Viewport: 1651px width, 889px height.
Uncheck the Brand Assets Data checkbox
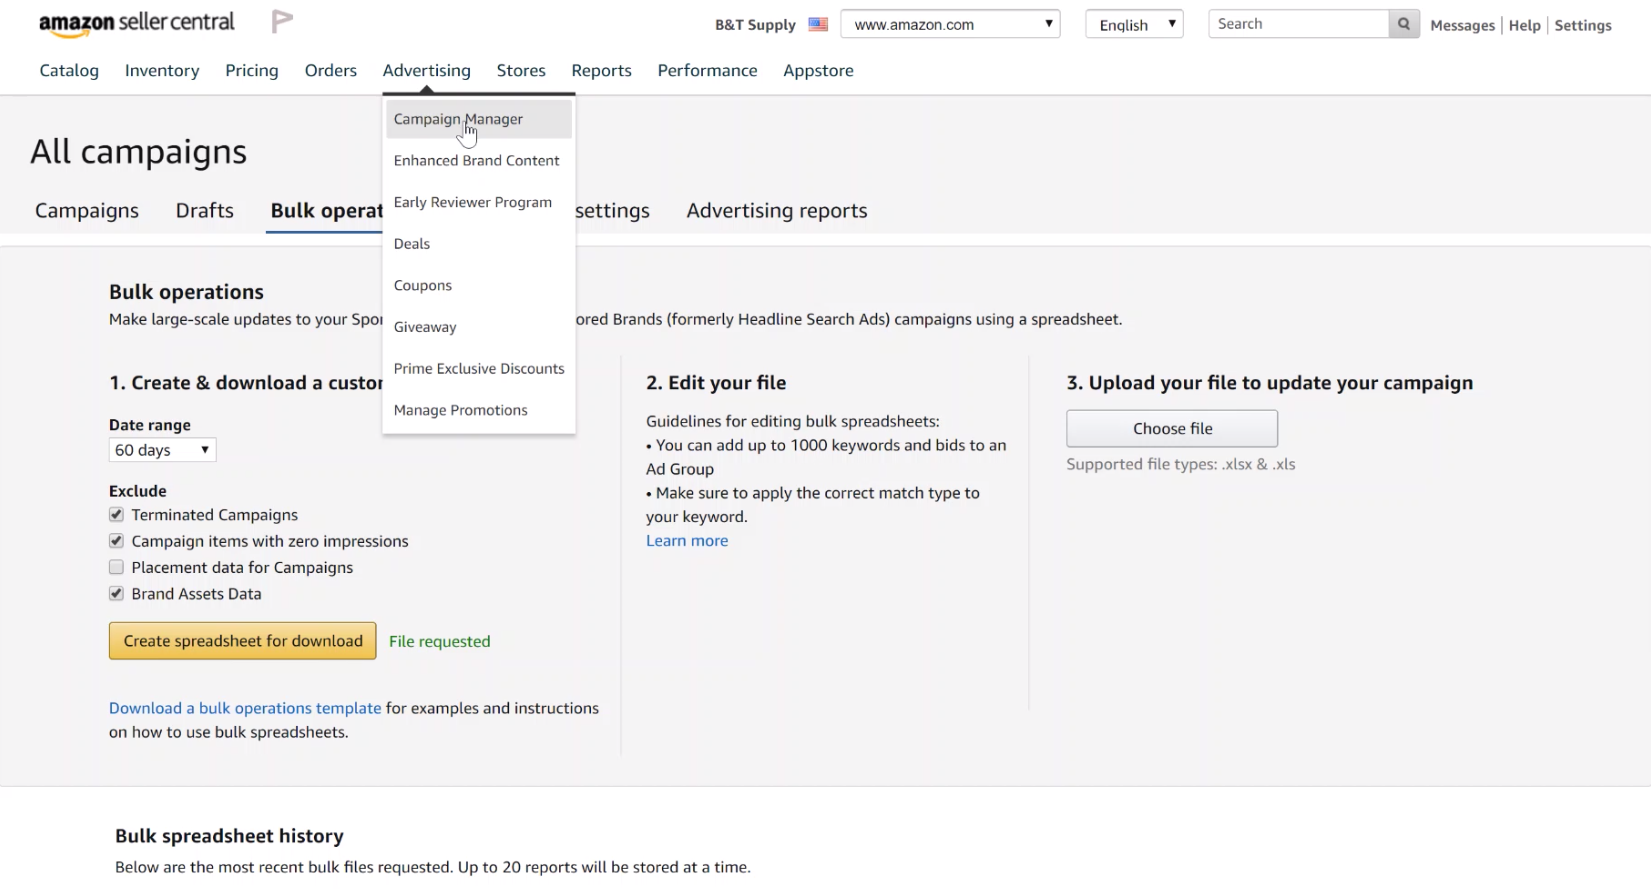(x=117, y=593)
